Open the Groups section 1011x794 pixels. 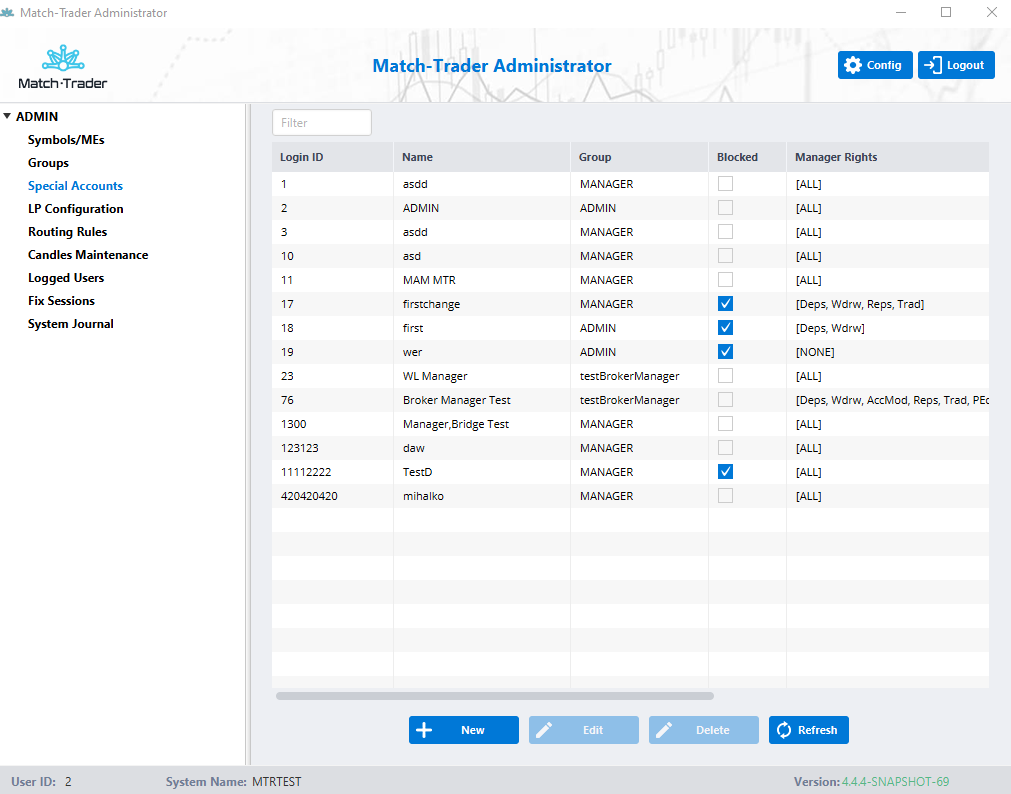[x=48, y=163]
